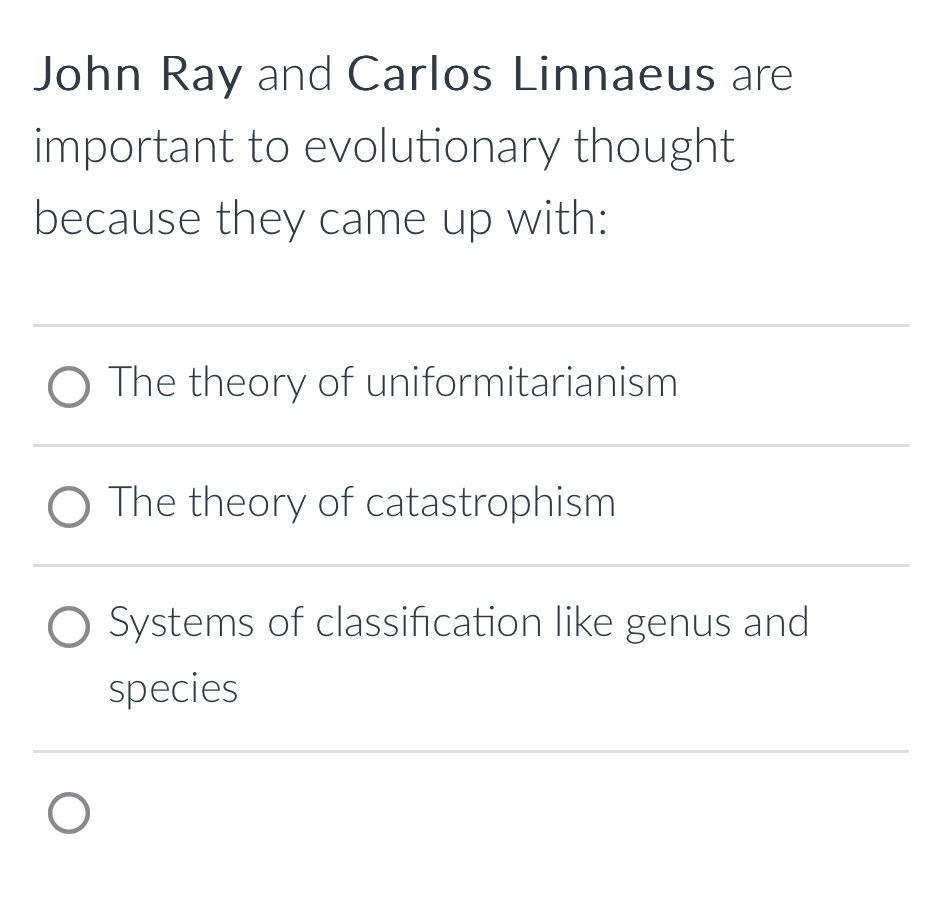This screenshot has width=930, height=921.
Task: Select the catastrophism radio button
Action: (x=68, y=507)
